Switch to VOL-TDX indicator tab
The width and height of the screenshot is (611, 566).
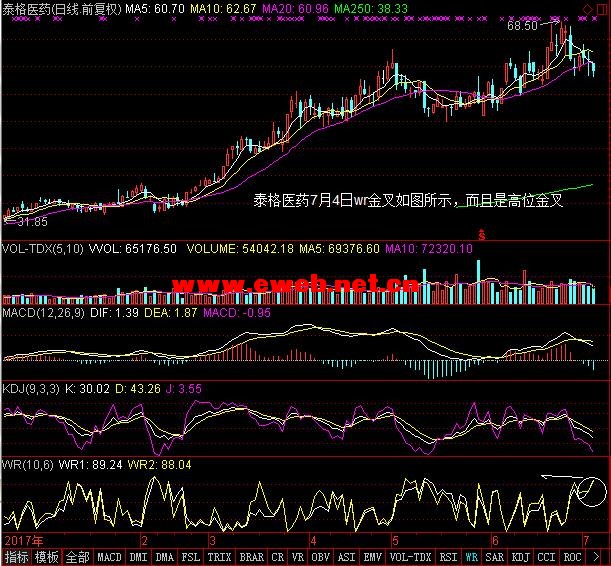tap(411, 557)
